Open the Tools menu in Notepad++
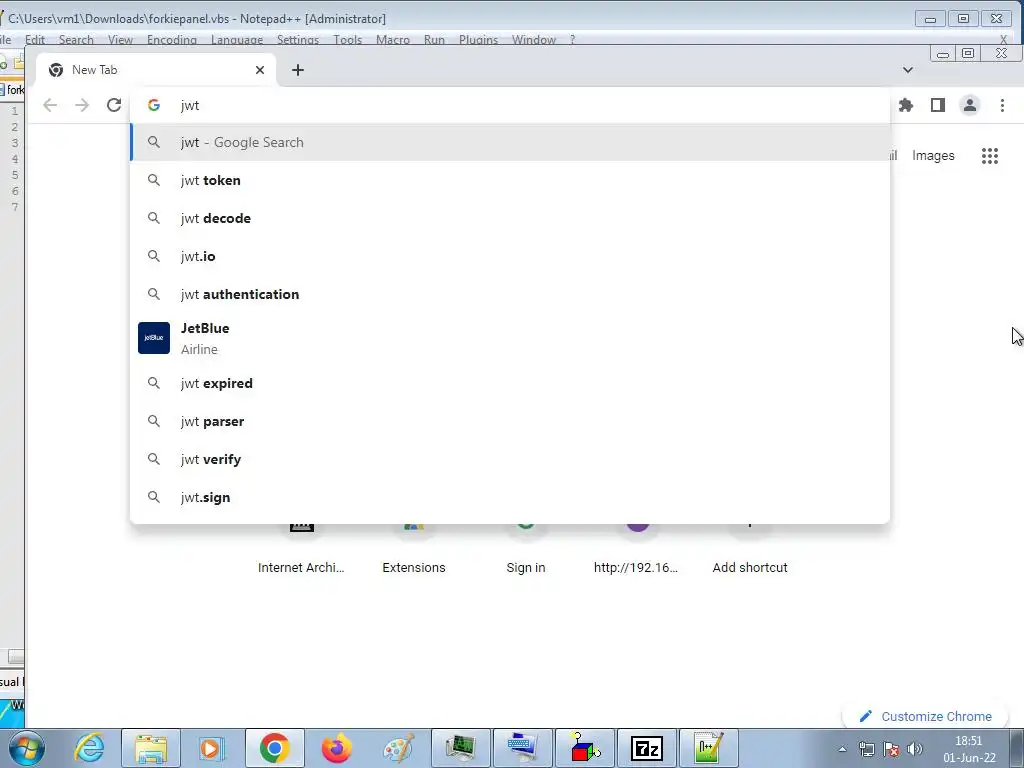The height and width of the screenshot is (768, 1024). (347, 40)
